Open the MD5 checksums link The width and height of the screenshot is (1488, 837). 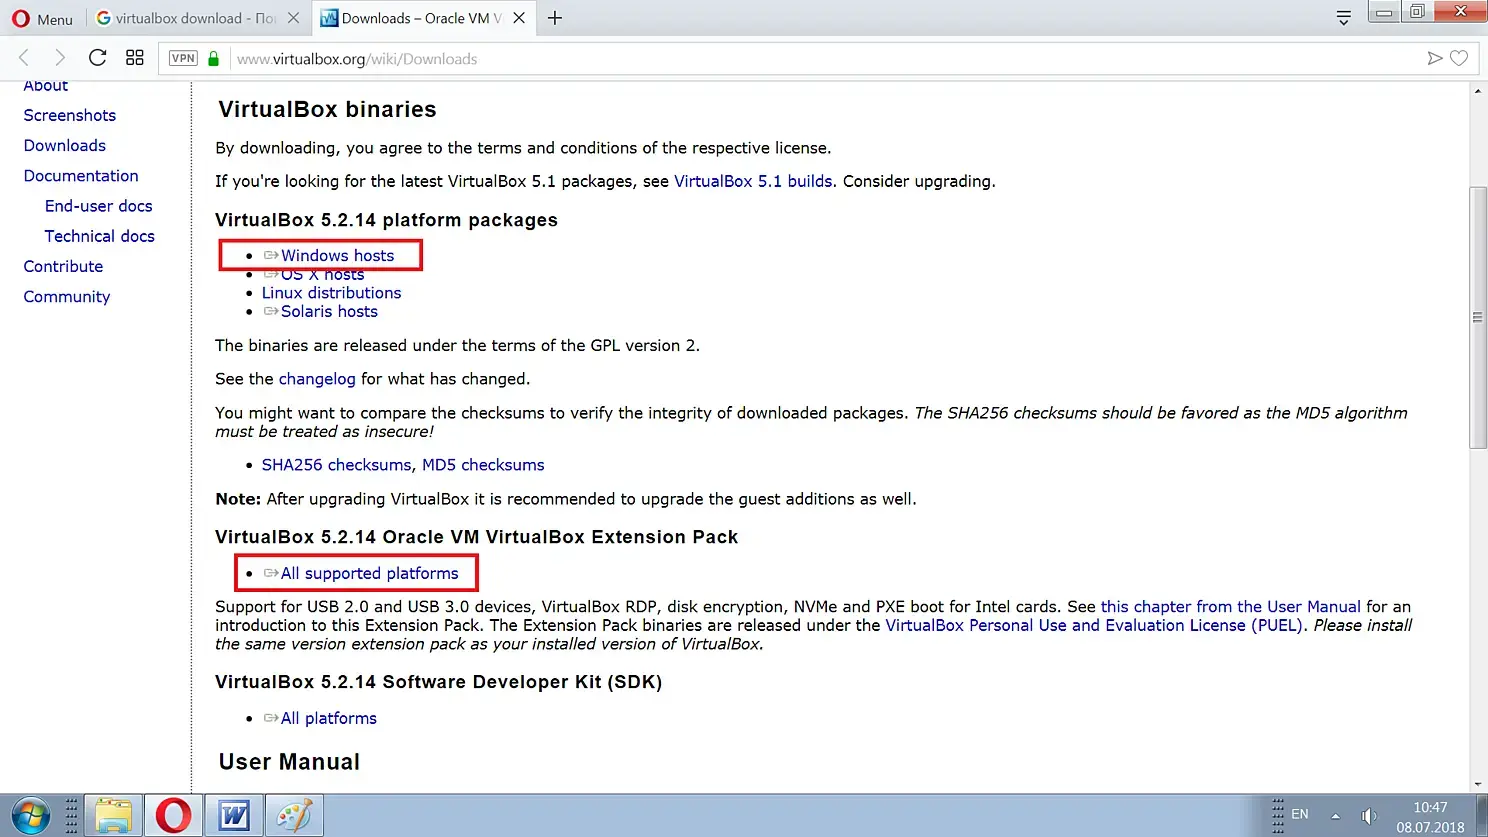point(483,465)
